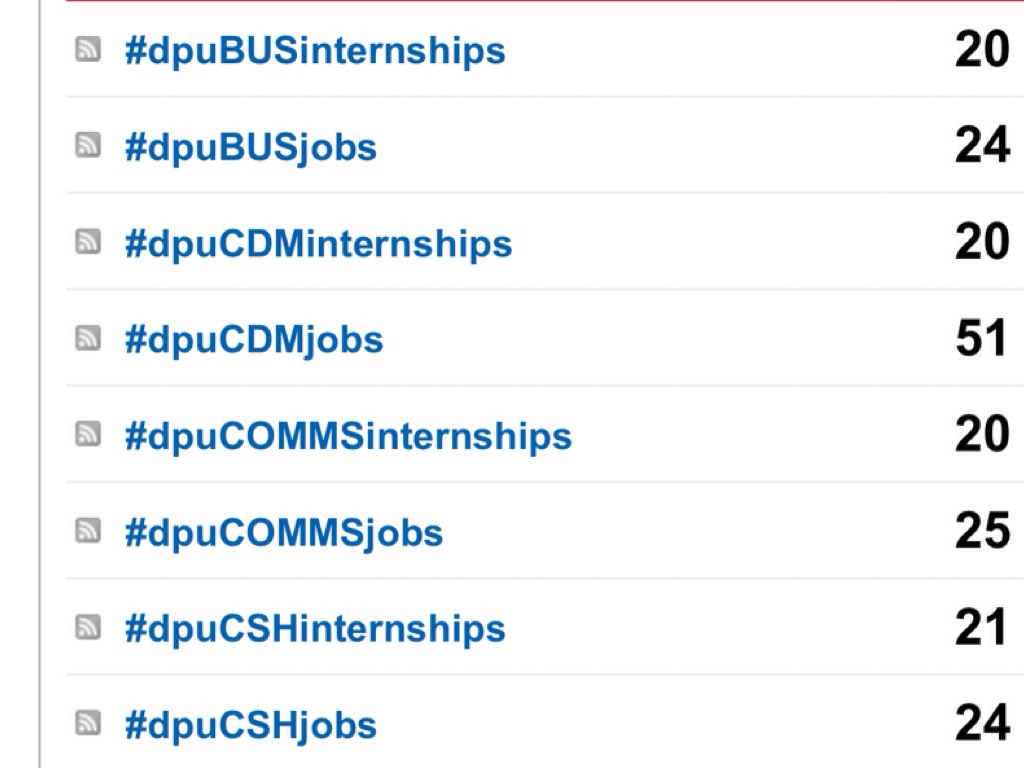Click the count 24 beside #dpuBUSjobs
The image size is (1024, 768).
click(981, 146)
